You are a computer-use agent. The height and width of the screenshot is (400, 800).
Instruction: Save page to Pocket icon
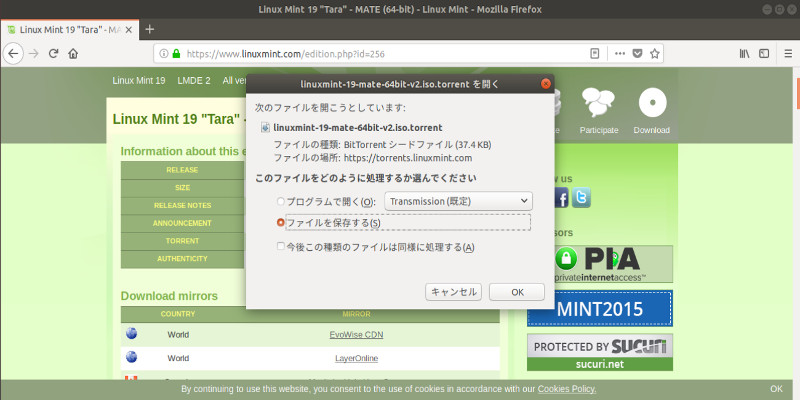pyautogui.click(x=637, y=54)
